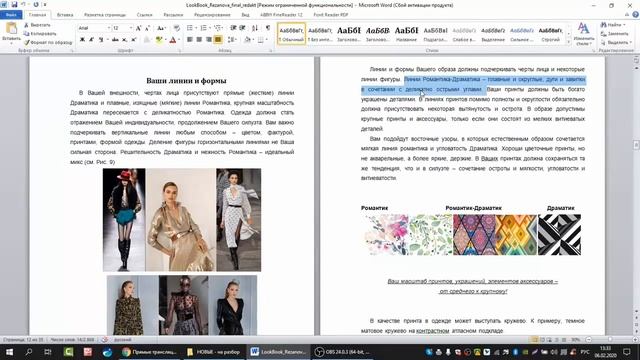Open OBS 24.0.3 from taskbar
Viewport: 640px width, 360px height.
pyautogui.click(x=342, y=352)
